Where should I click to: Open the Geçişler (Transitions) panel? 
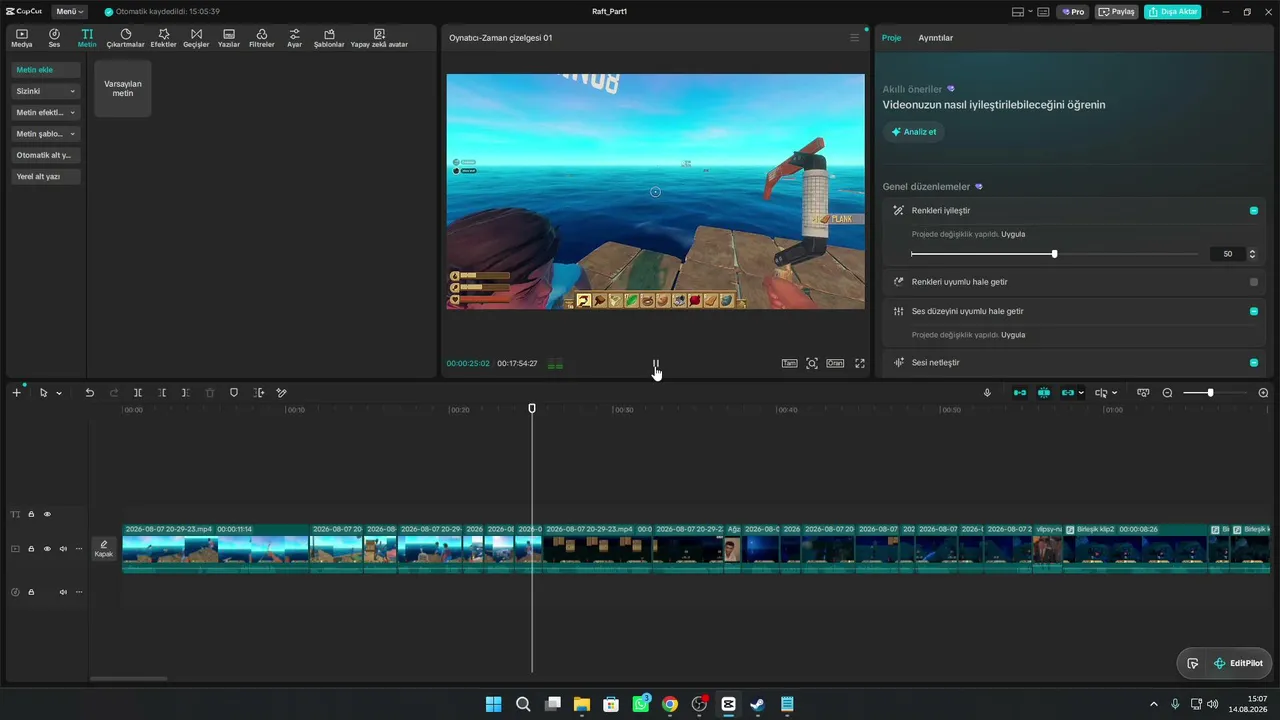pos(196,38)
